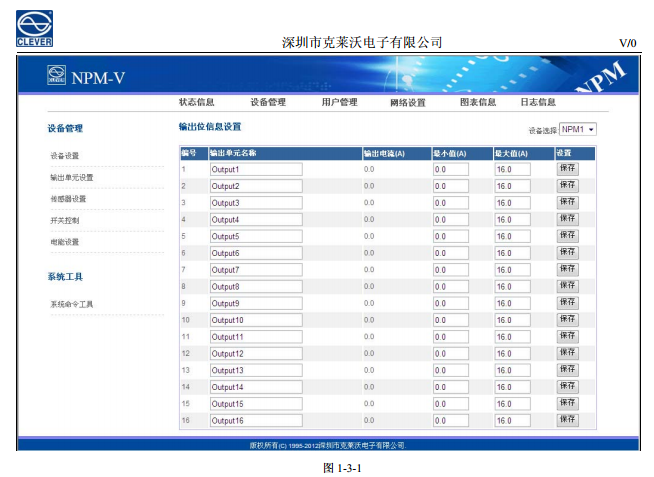Click maximum value field for Output9
Image resolution: width=654 pixels, height=477 pixels.
(x=513, y=303)
